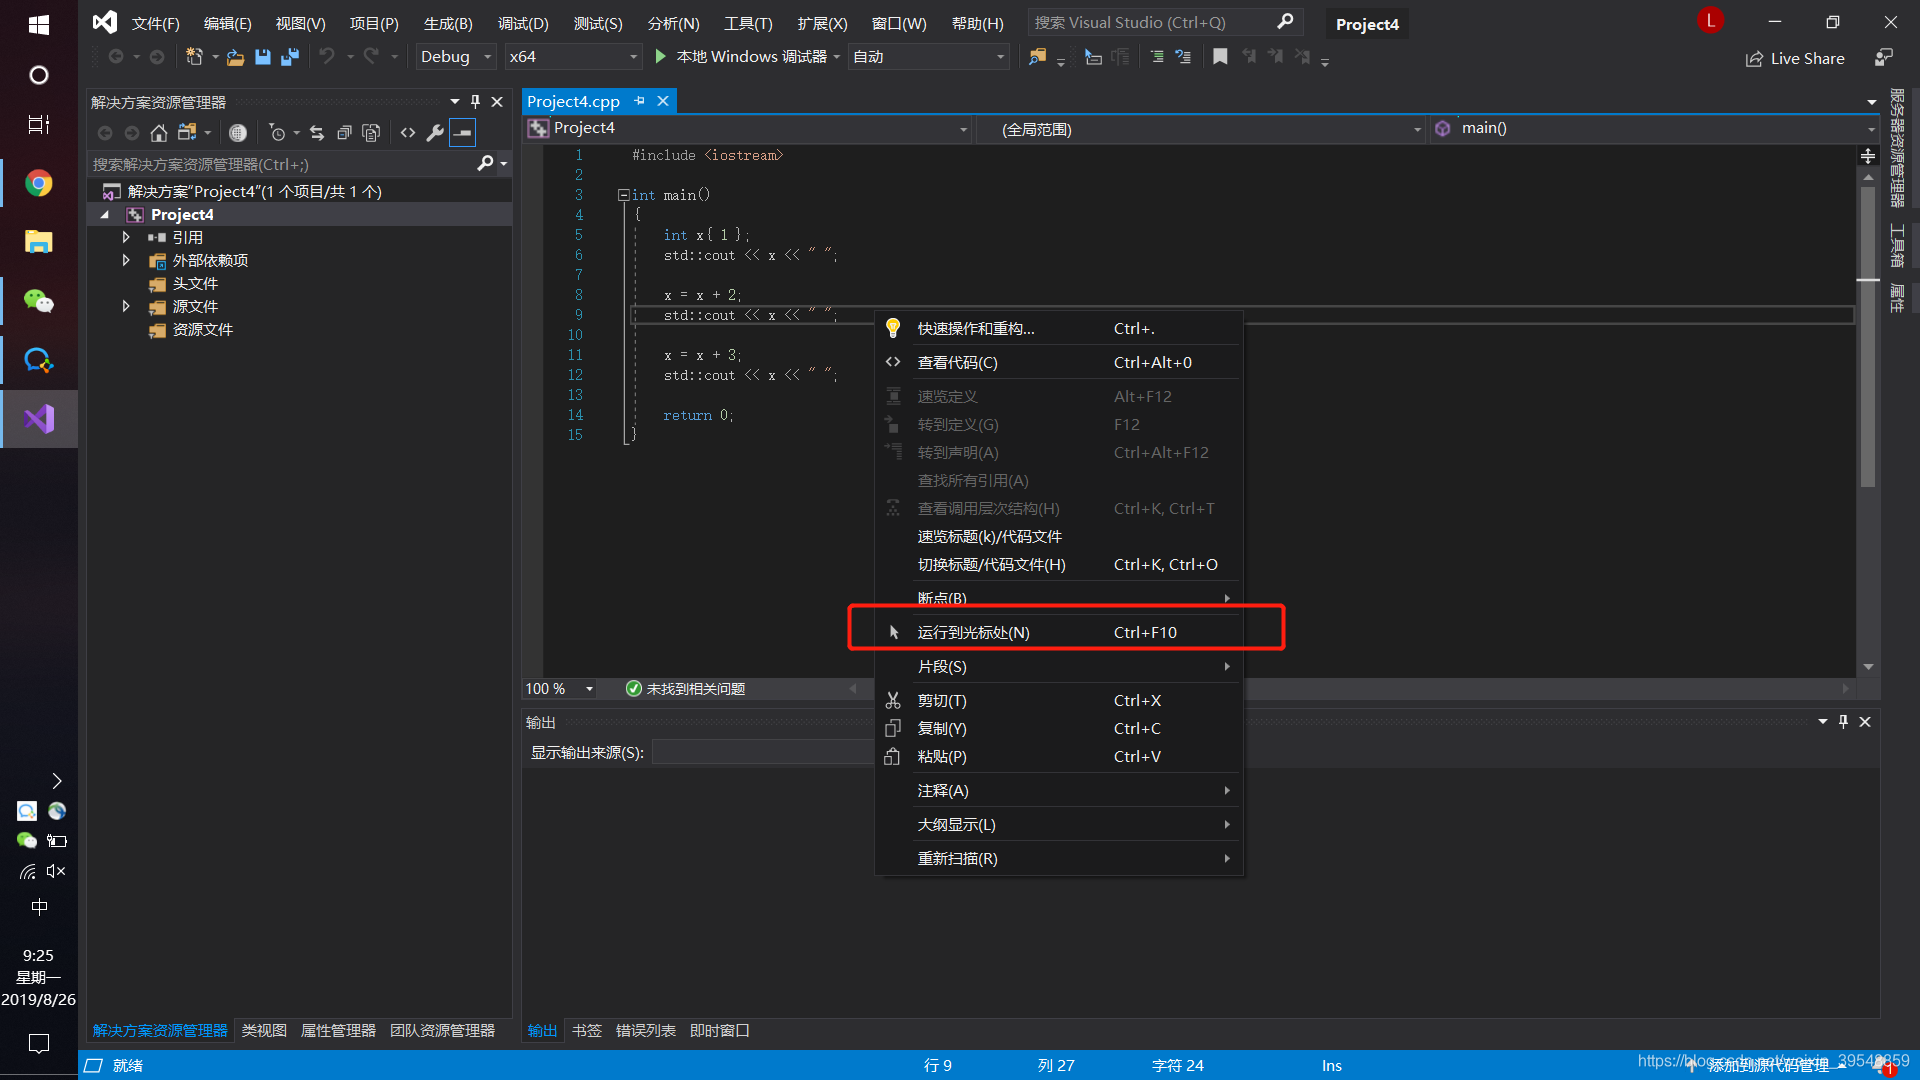This screenshot has width=1920, height=1080.
Task: Click the comment selection toolbar icon
Action: click(1157, 57)
